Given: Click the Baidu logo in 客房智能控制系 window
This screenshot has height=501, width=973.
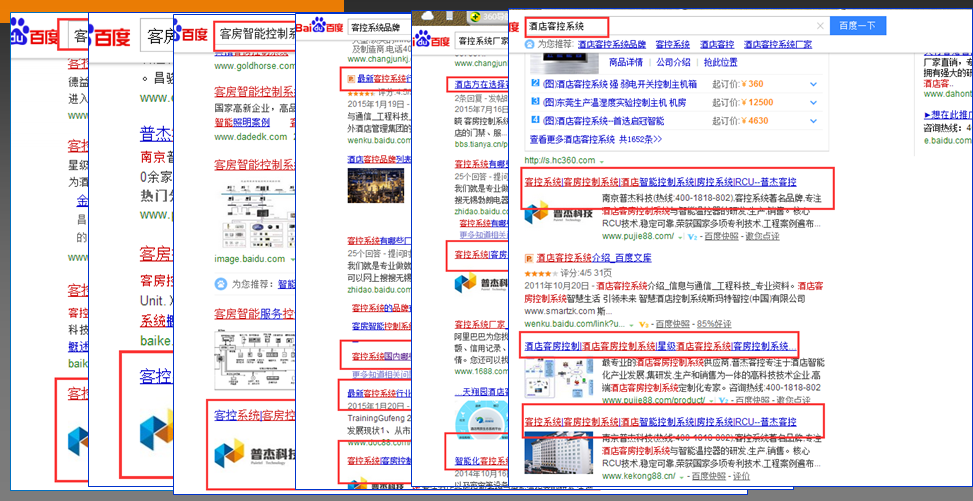Looking at the screenshot, I should 191,34.
